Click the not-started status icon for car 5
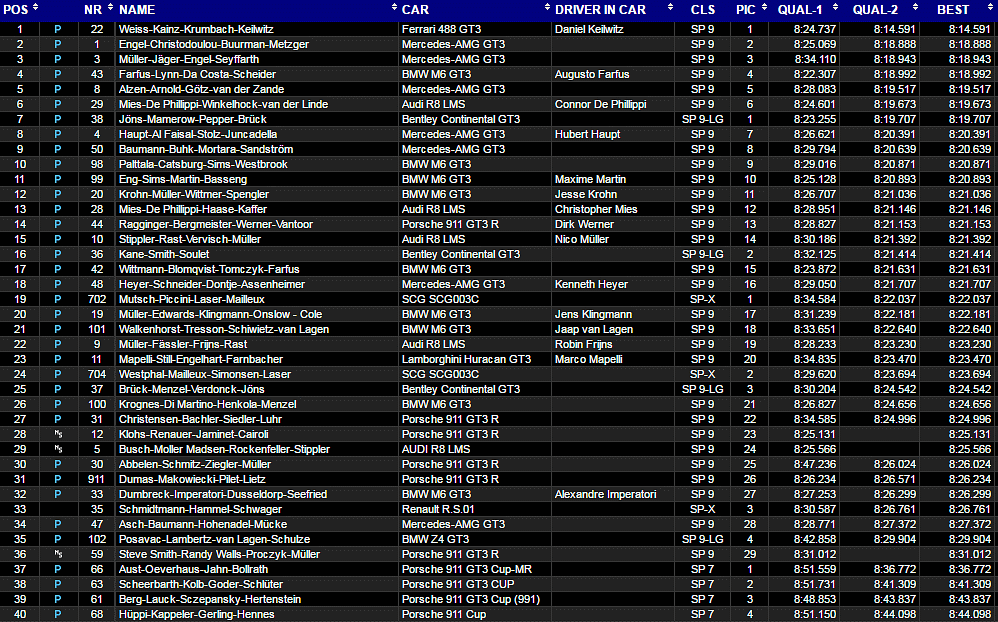998x622 pixels. pyautogui.click(x=58, y=449)
